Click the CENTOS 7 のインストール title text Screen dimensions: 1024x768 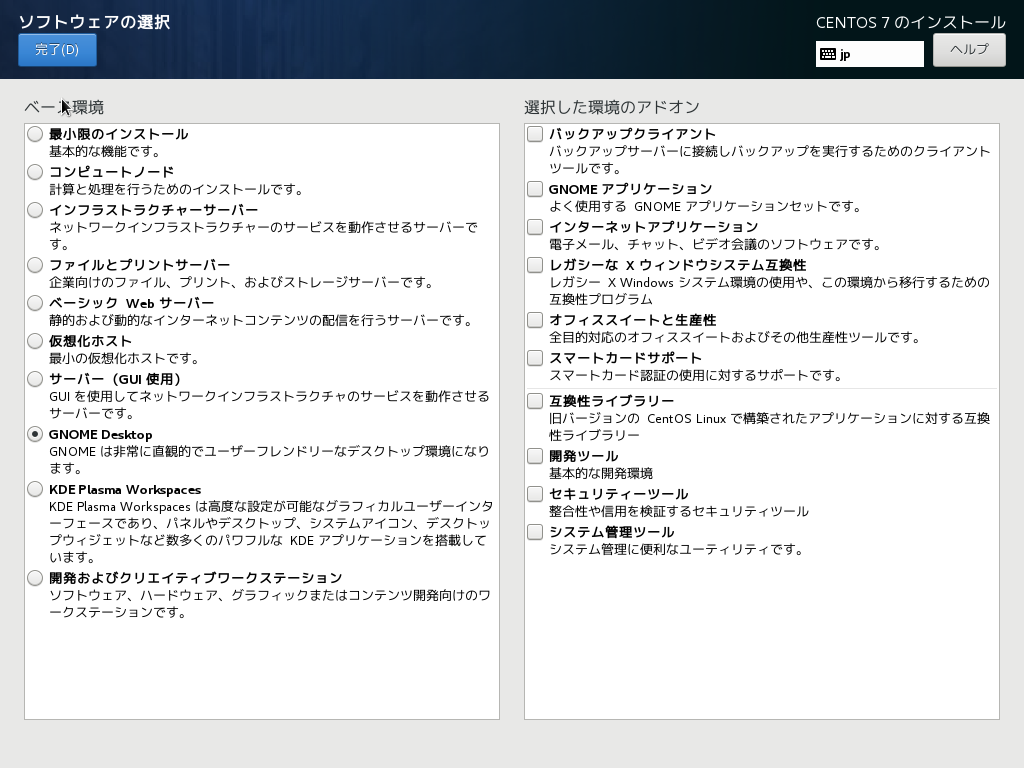(910, 22)
